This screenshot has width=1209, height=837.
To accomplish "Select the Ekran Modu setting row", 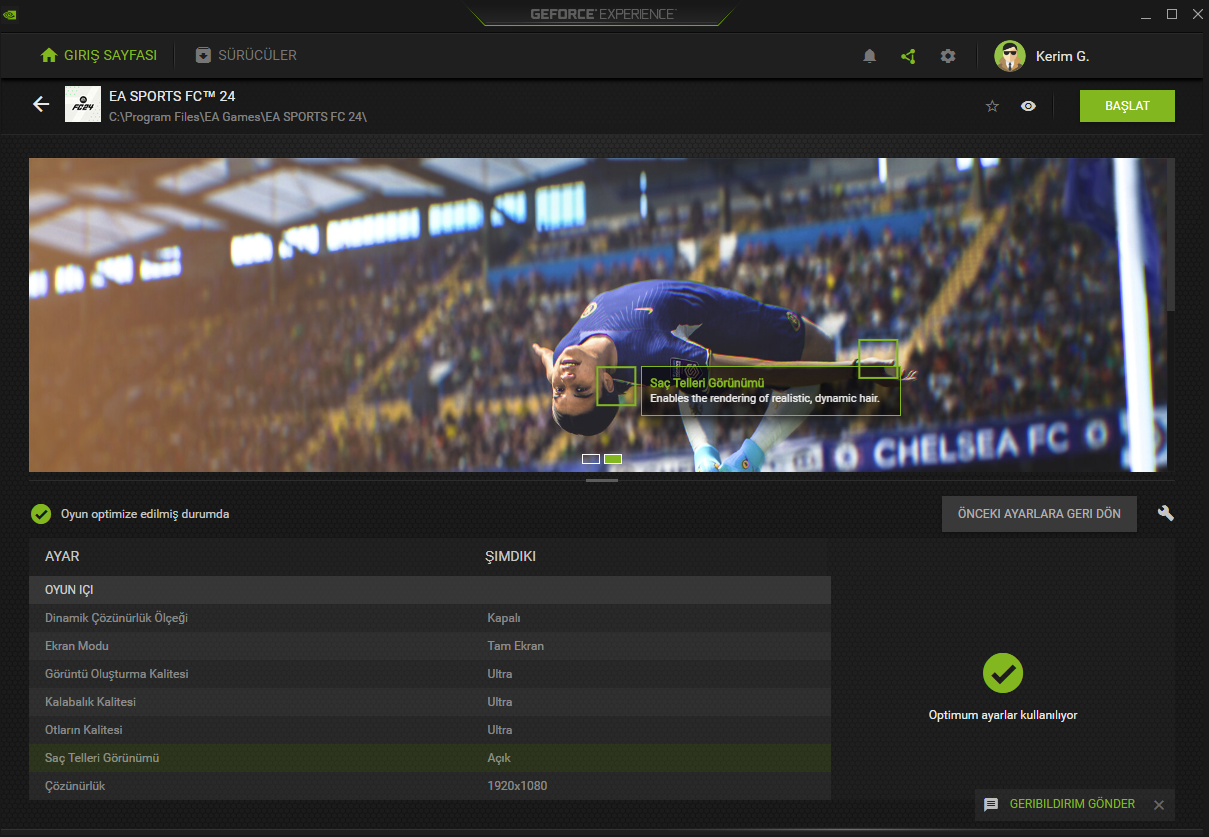I will click(x=430, y=646).
